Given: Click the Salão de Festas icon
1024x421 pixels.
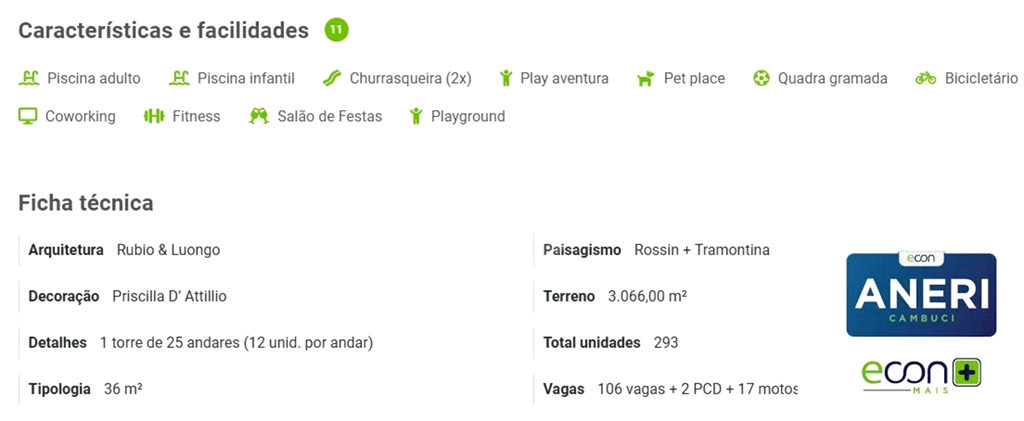Looking at the screenshot, I should coord(259,116).
